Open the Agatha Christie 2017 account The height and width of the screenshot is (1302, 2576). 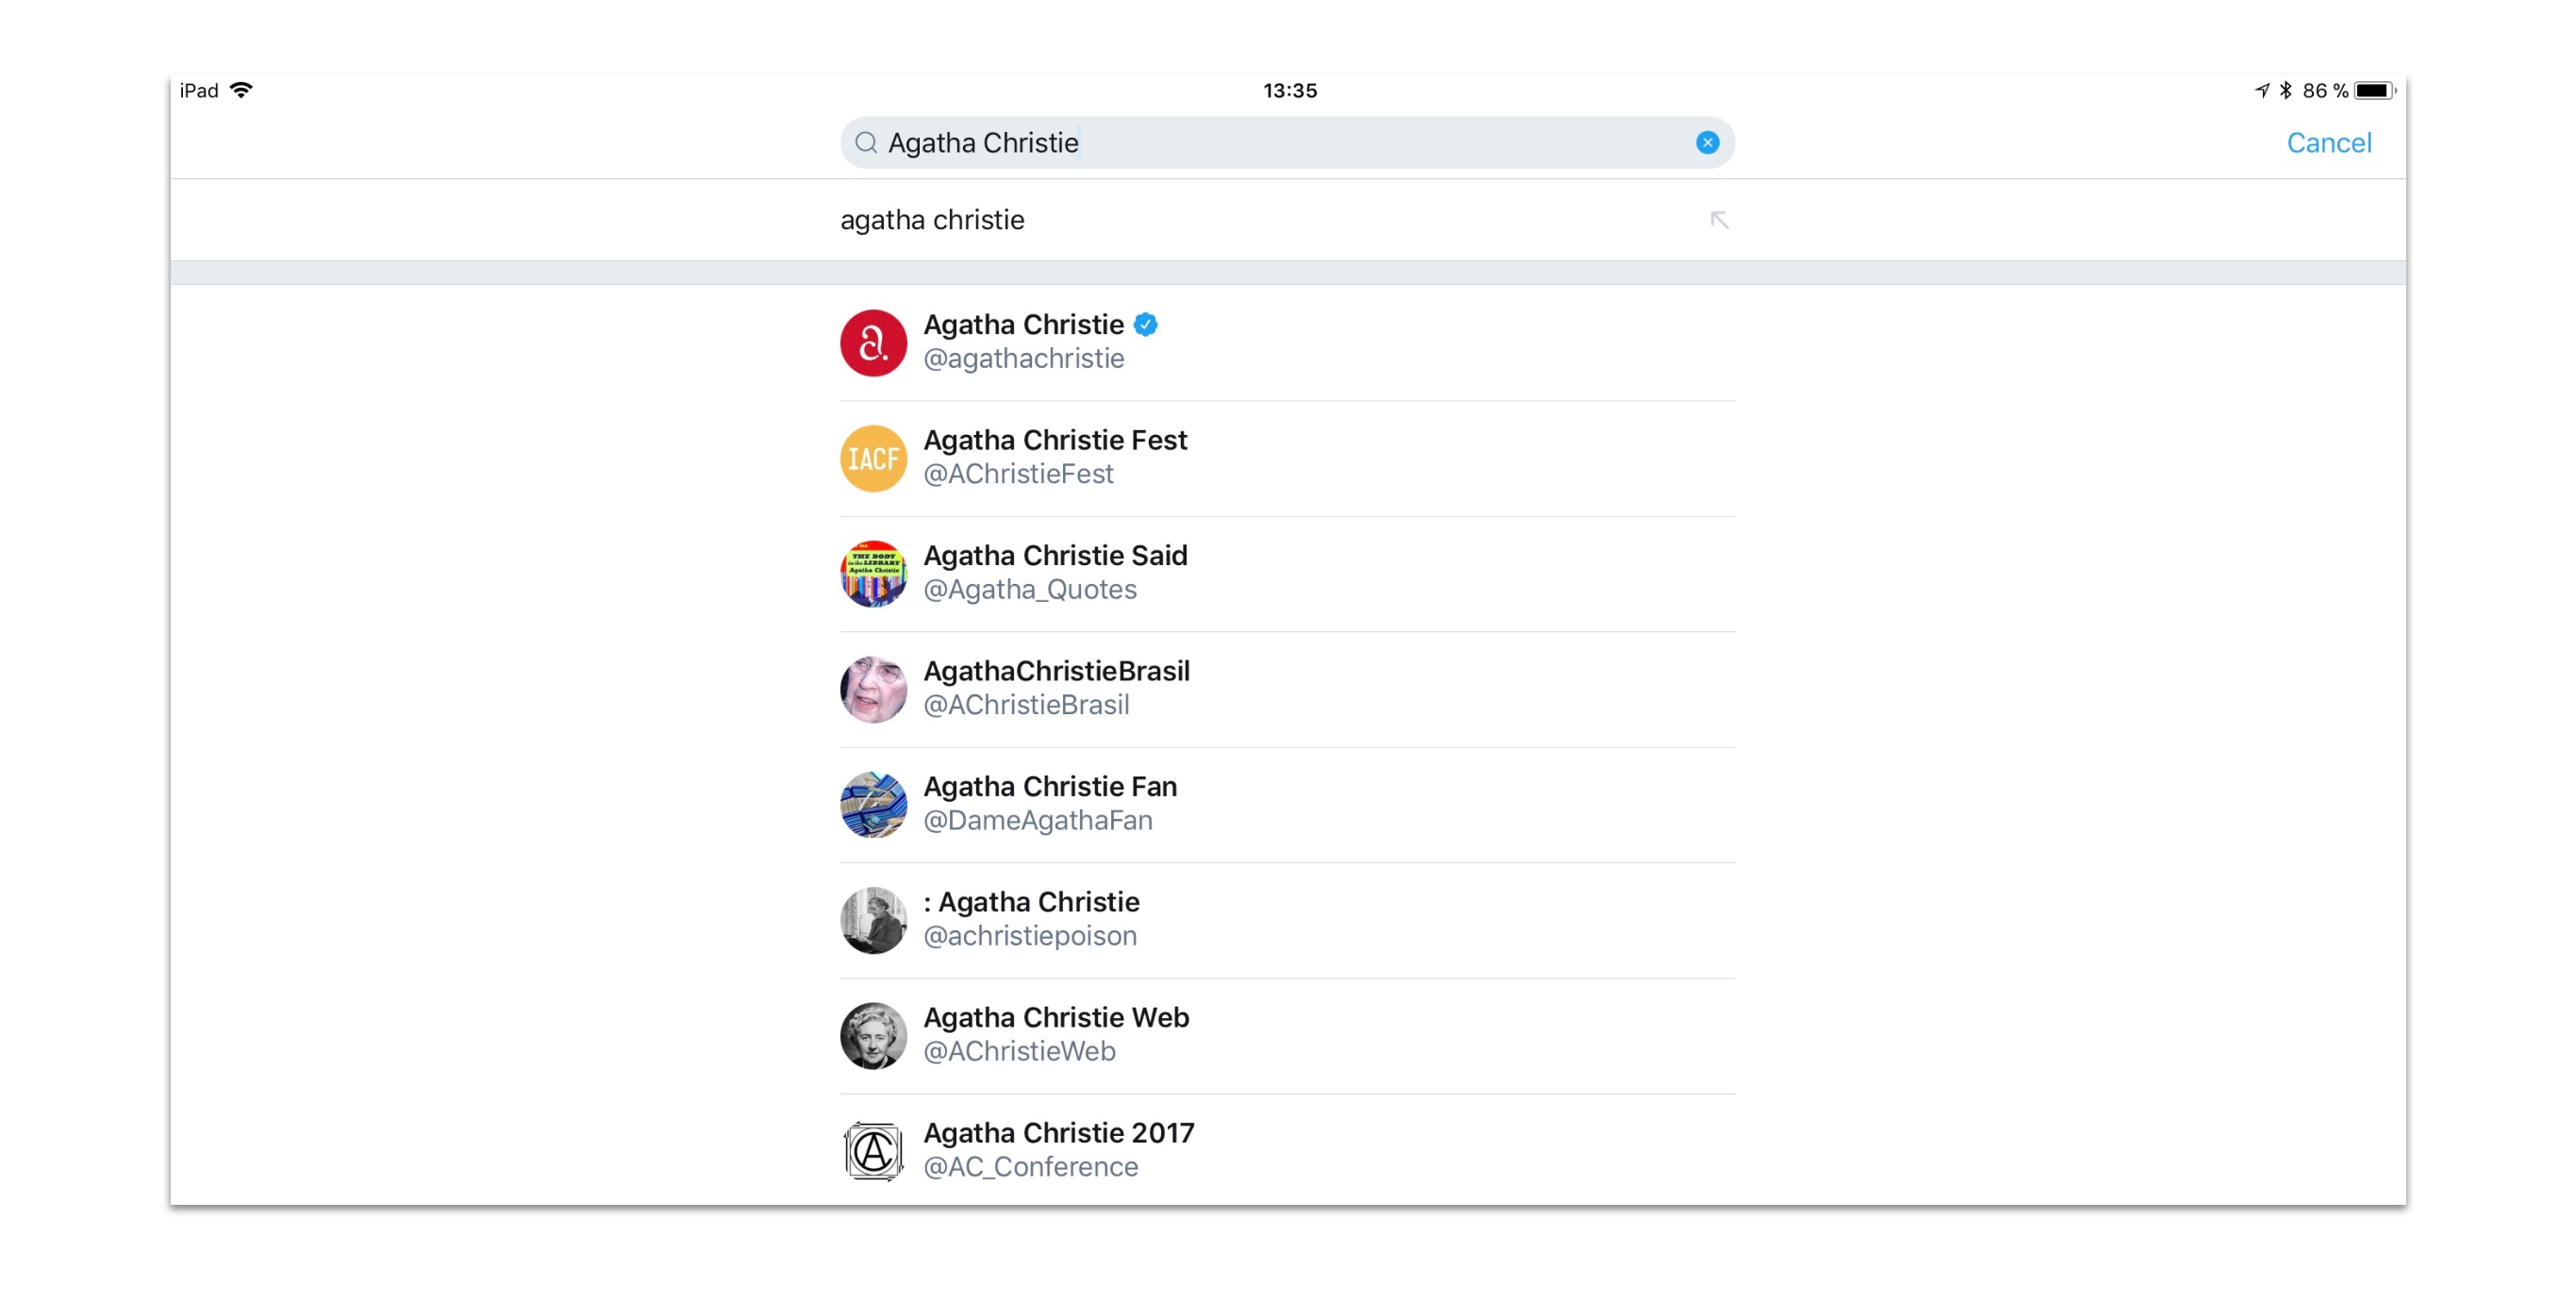coord(1287,1152)
